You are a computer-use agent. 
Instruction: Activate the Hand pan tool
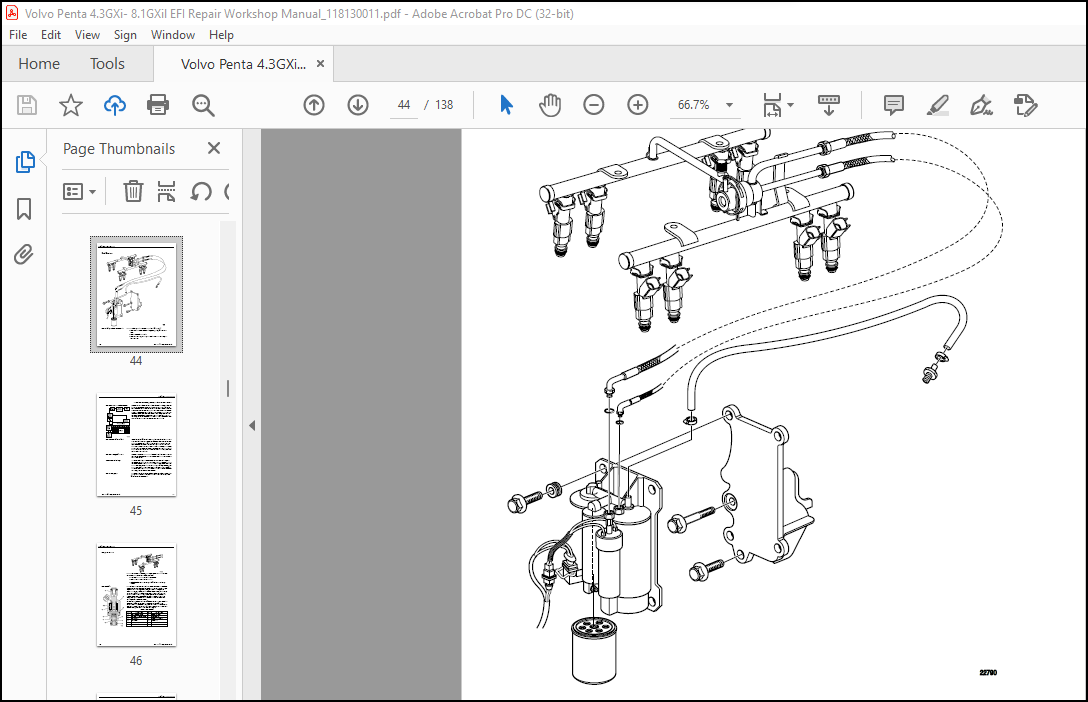(550, 105)
